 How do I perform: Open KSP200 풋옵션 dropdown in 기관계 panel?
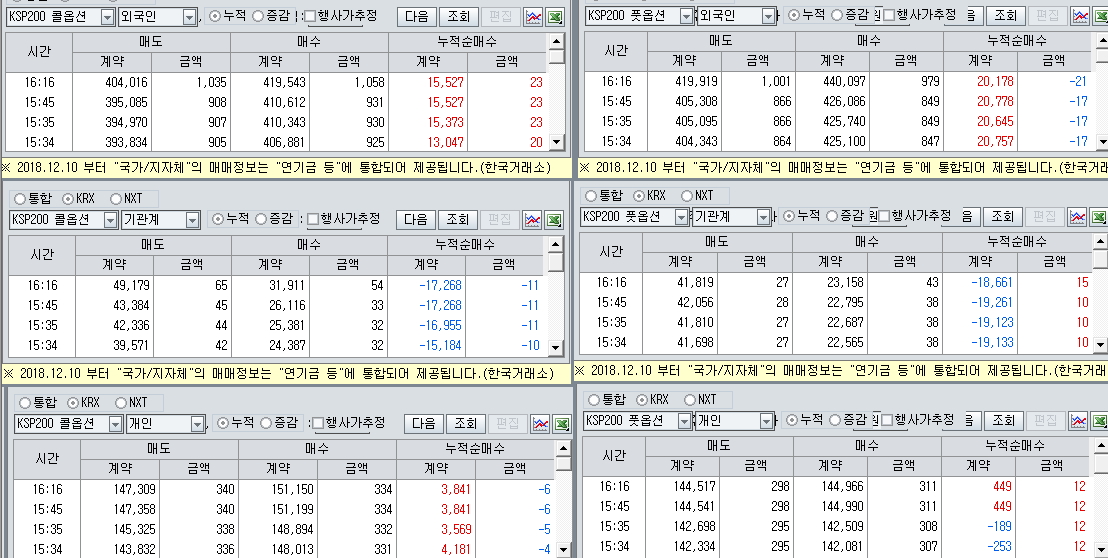[681, 217]
